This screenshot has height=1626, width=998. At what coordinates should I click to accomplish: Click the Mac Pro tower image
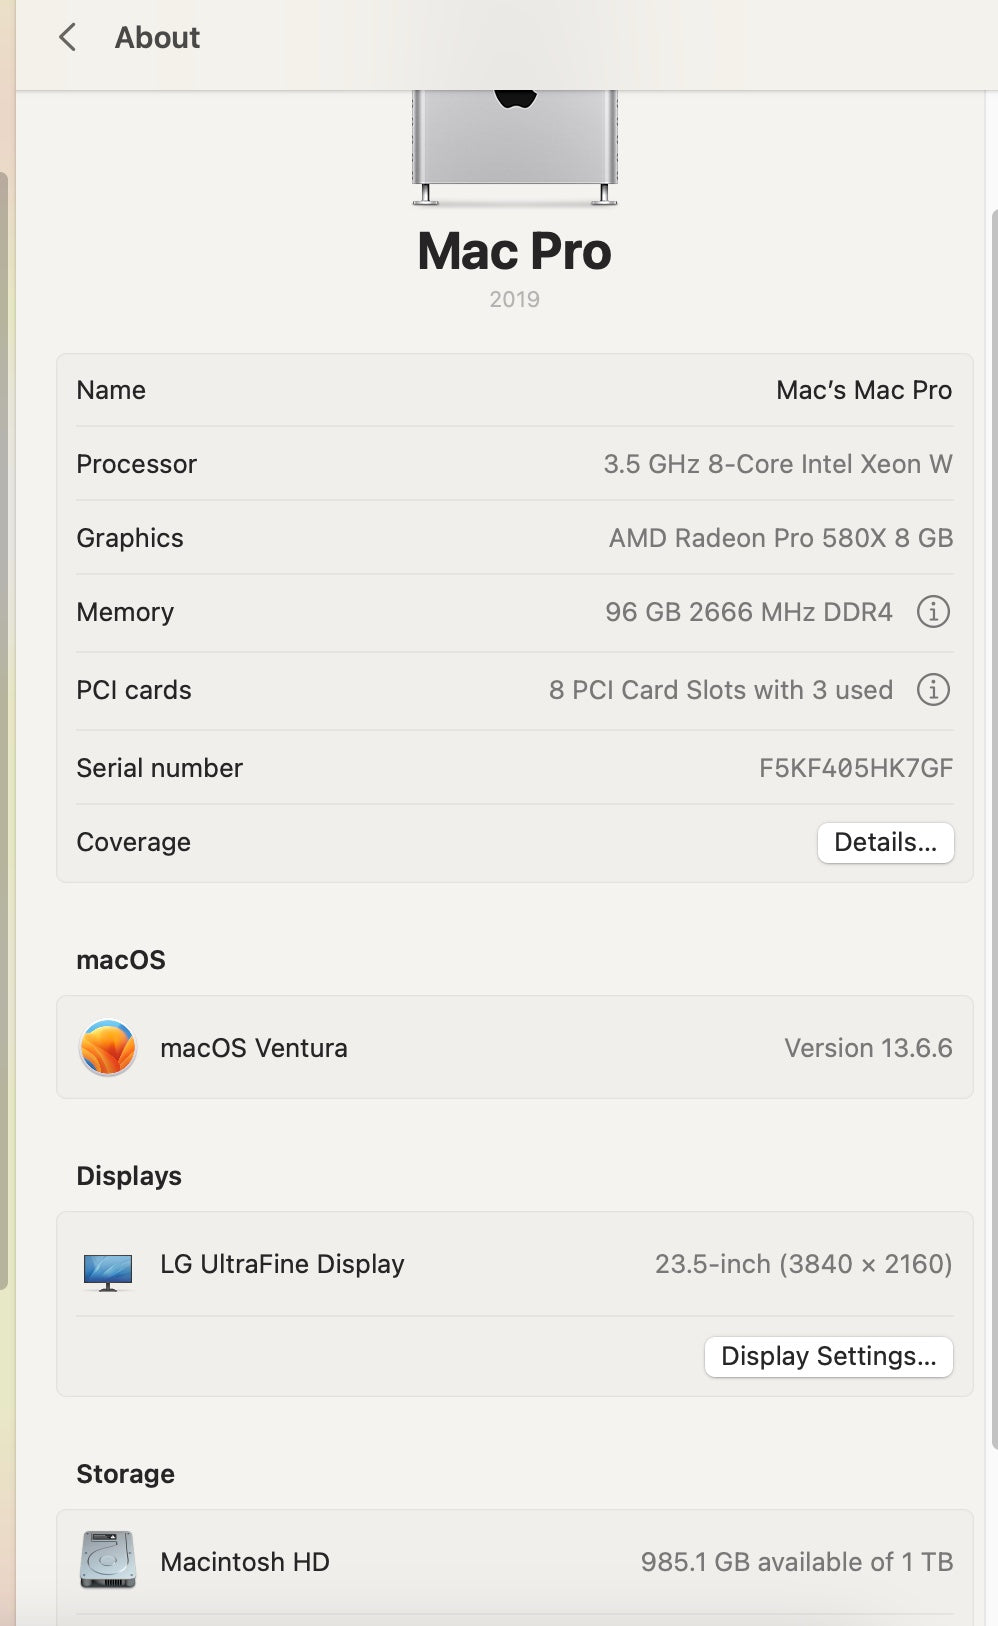click(x=515, y=145)
